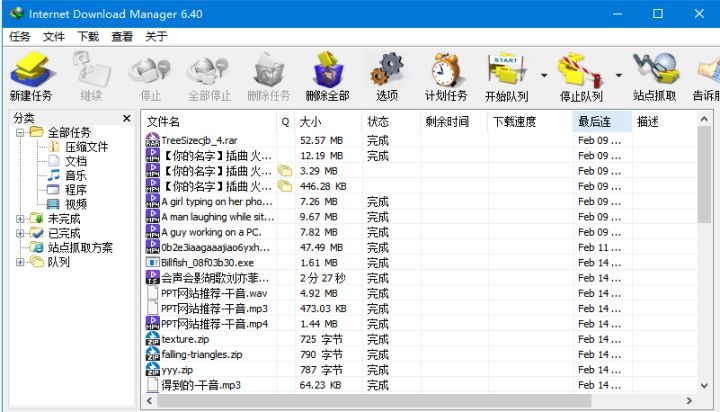Open dropdown arrow next to 停止队列
The height and width of the screenshot is (412, 720).
(x=619, y=75)
